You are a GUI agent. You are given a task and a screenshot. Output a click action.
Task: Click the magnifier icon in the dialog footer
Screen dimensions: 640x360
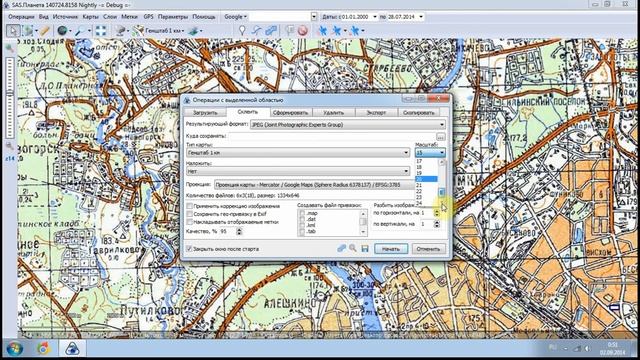pyautogui.click(x=353, y=248)
